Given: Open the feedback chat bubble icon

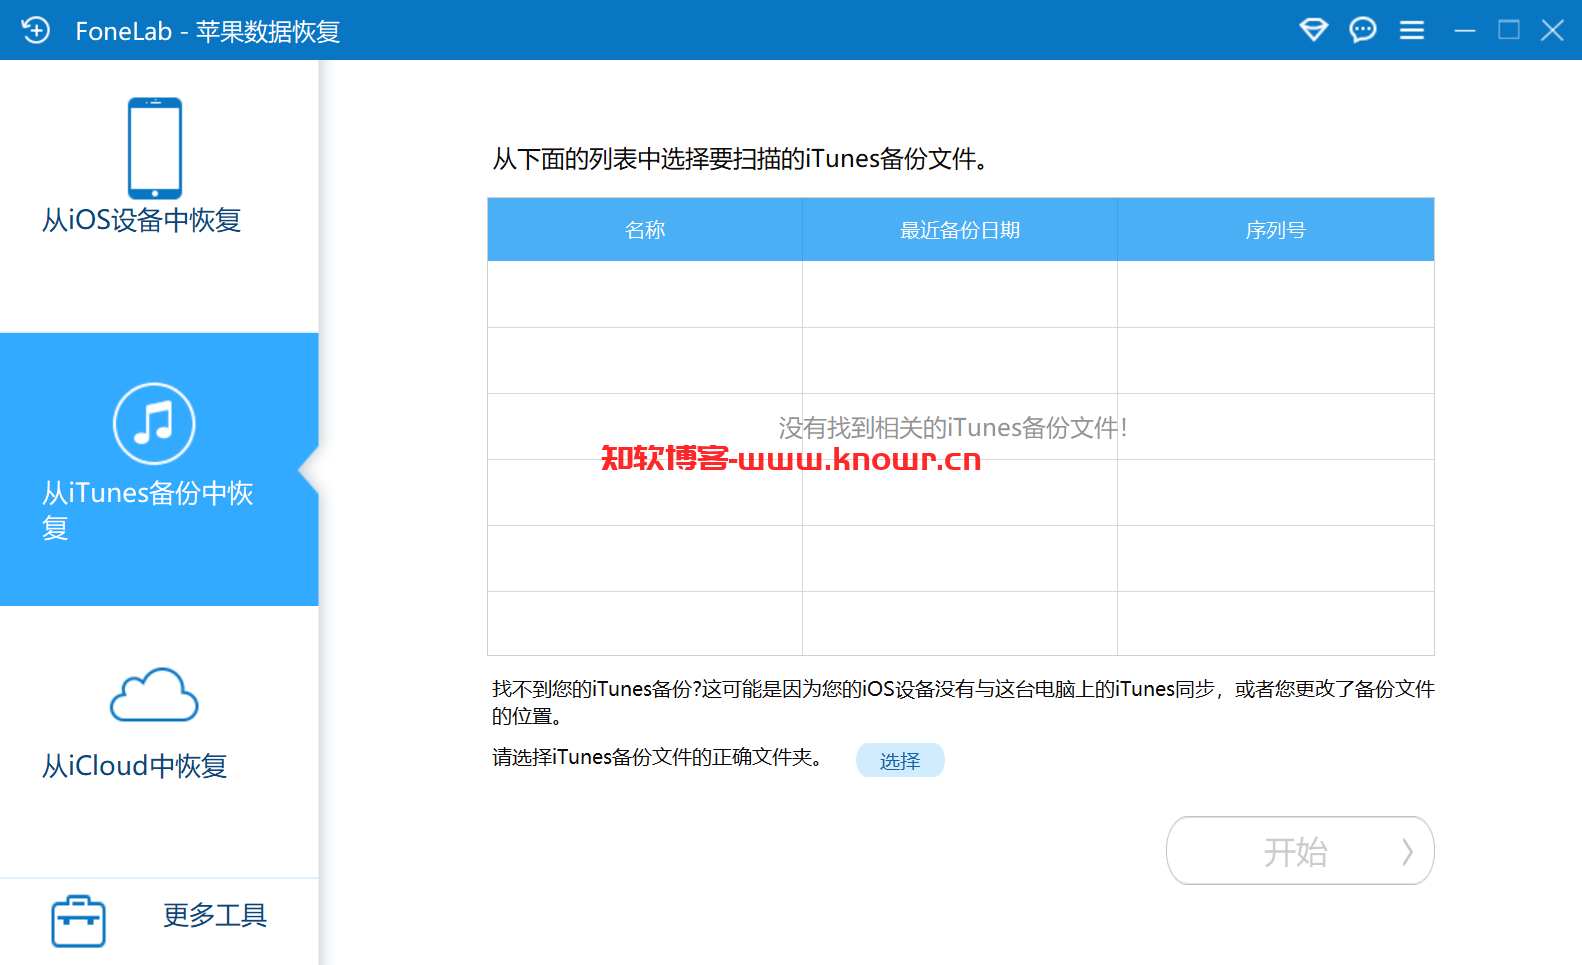Looking at the screenshot, I should click(x=1362, y=30).
